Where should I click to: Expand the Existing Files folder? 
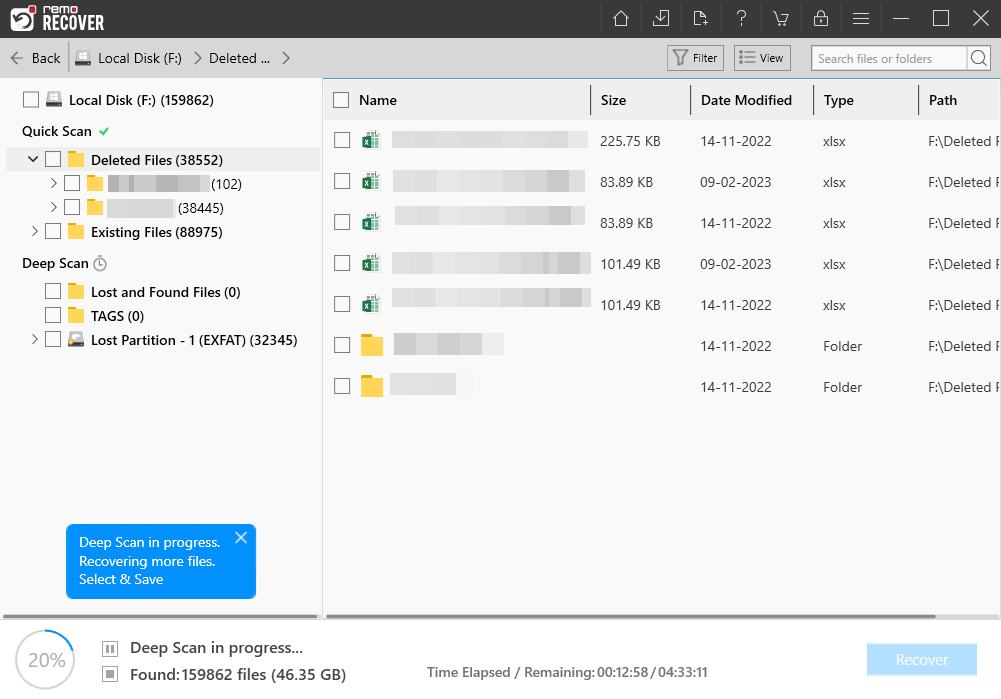pos(35,232)
